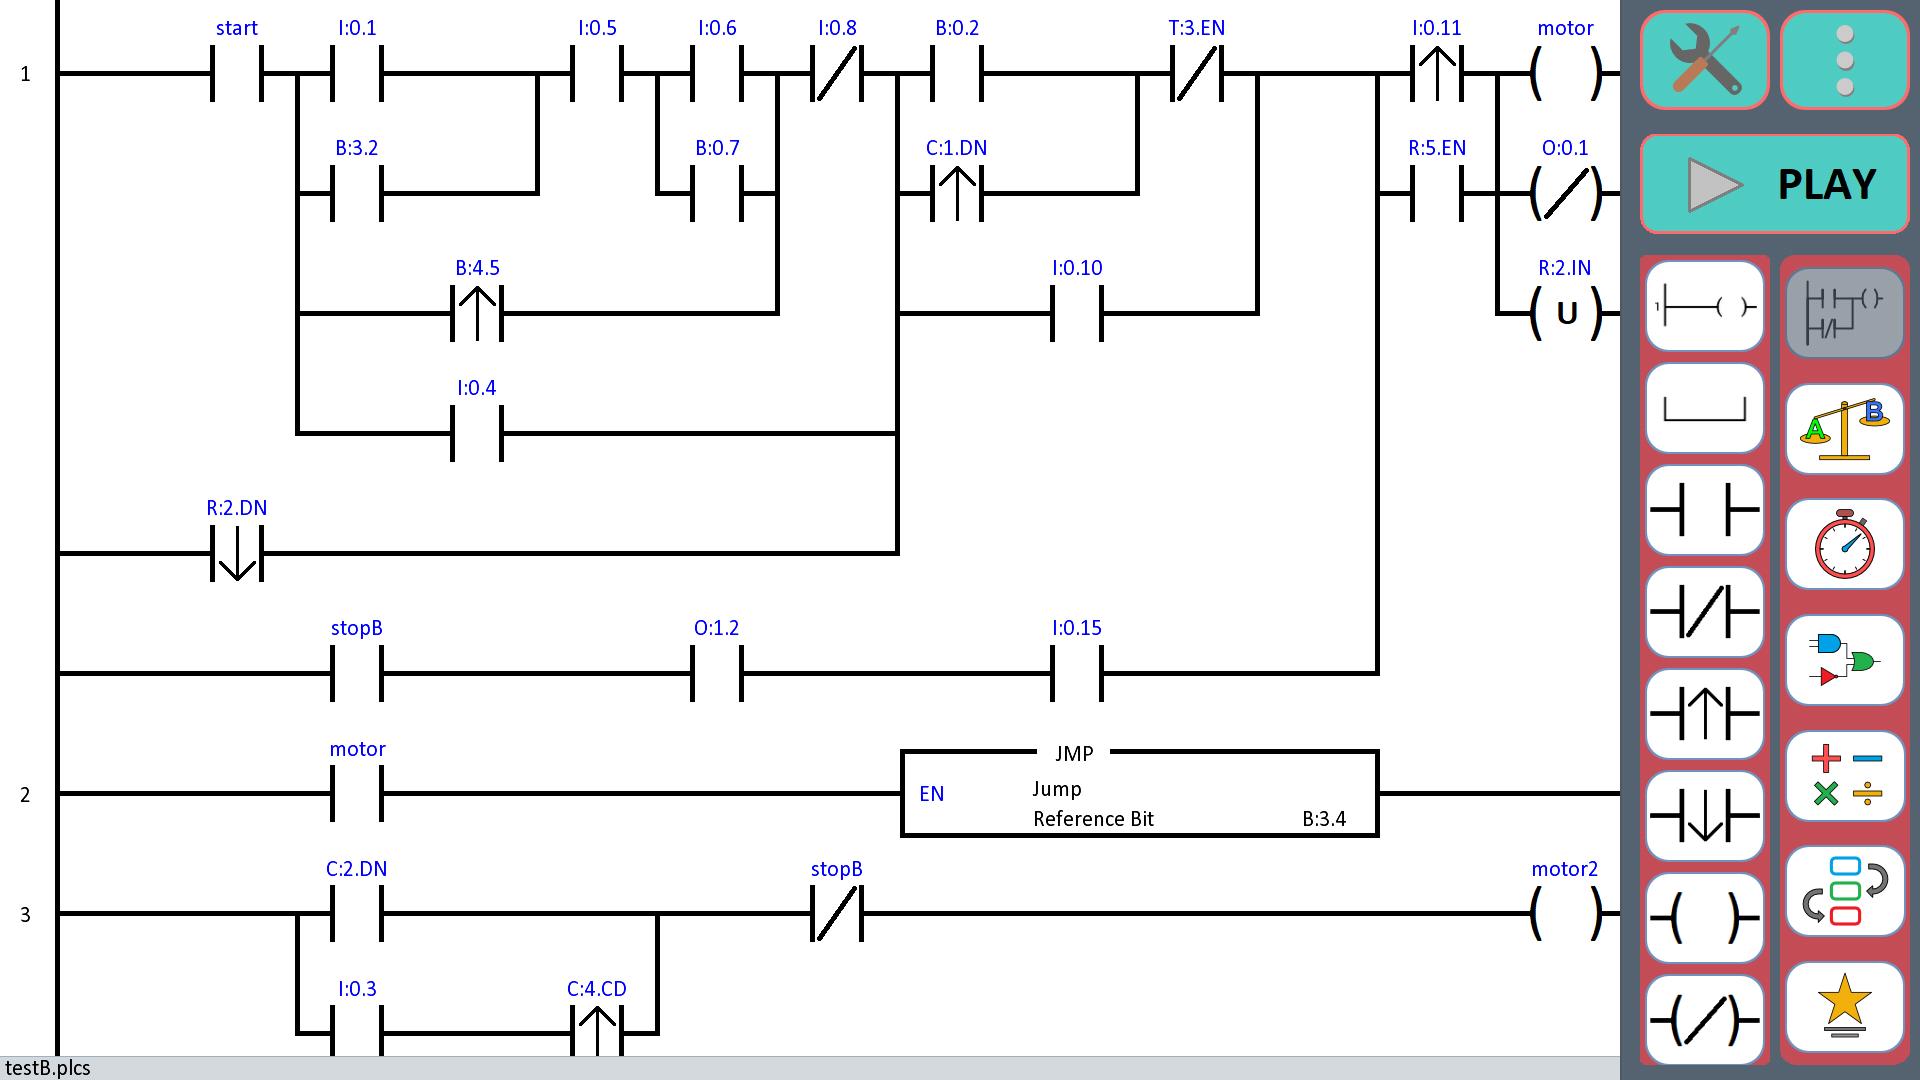
Task: Select the I:0.4 contact
Action: pos(477,434)
